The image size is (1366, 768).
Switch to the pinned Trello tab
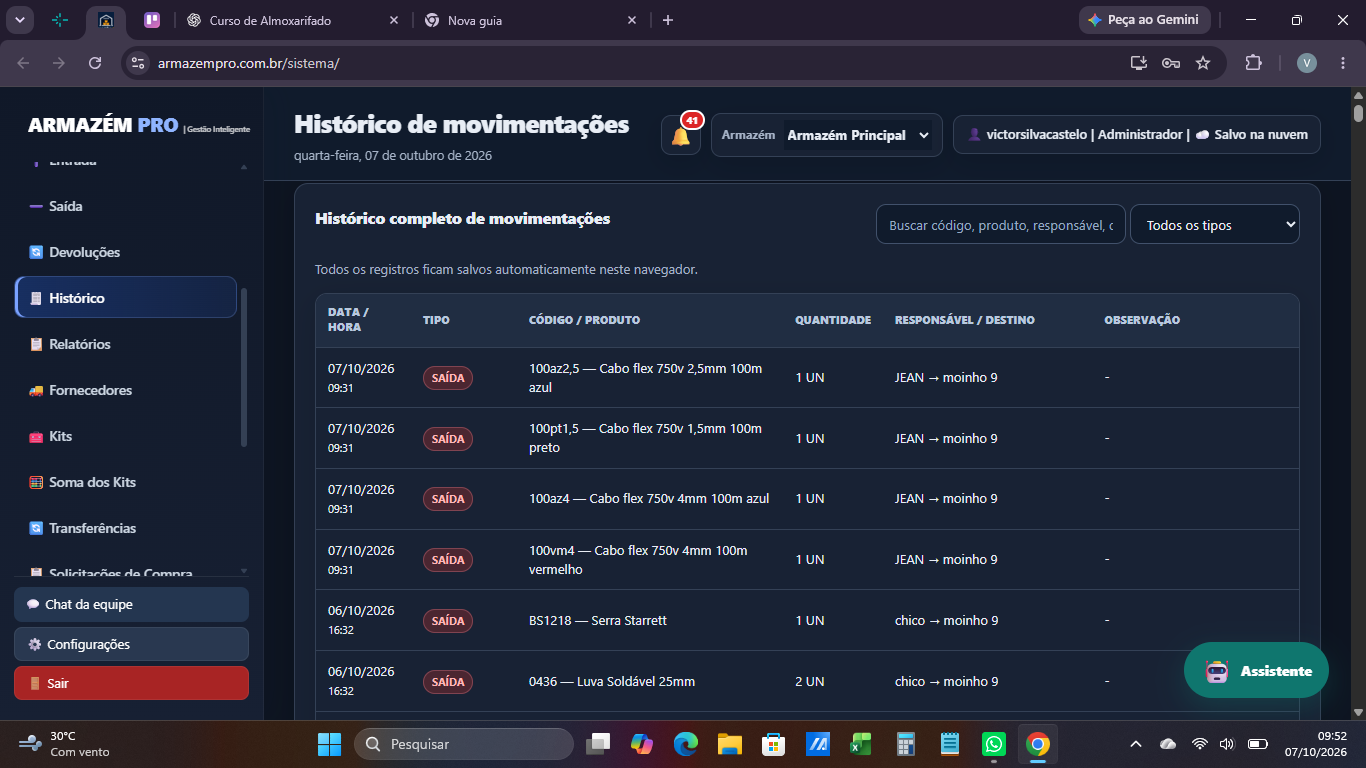pyautogui.click(x=151, y=20)
